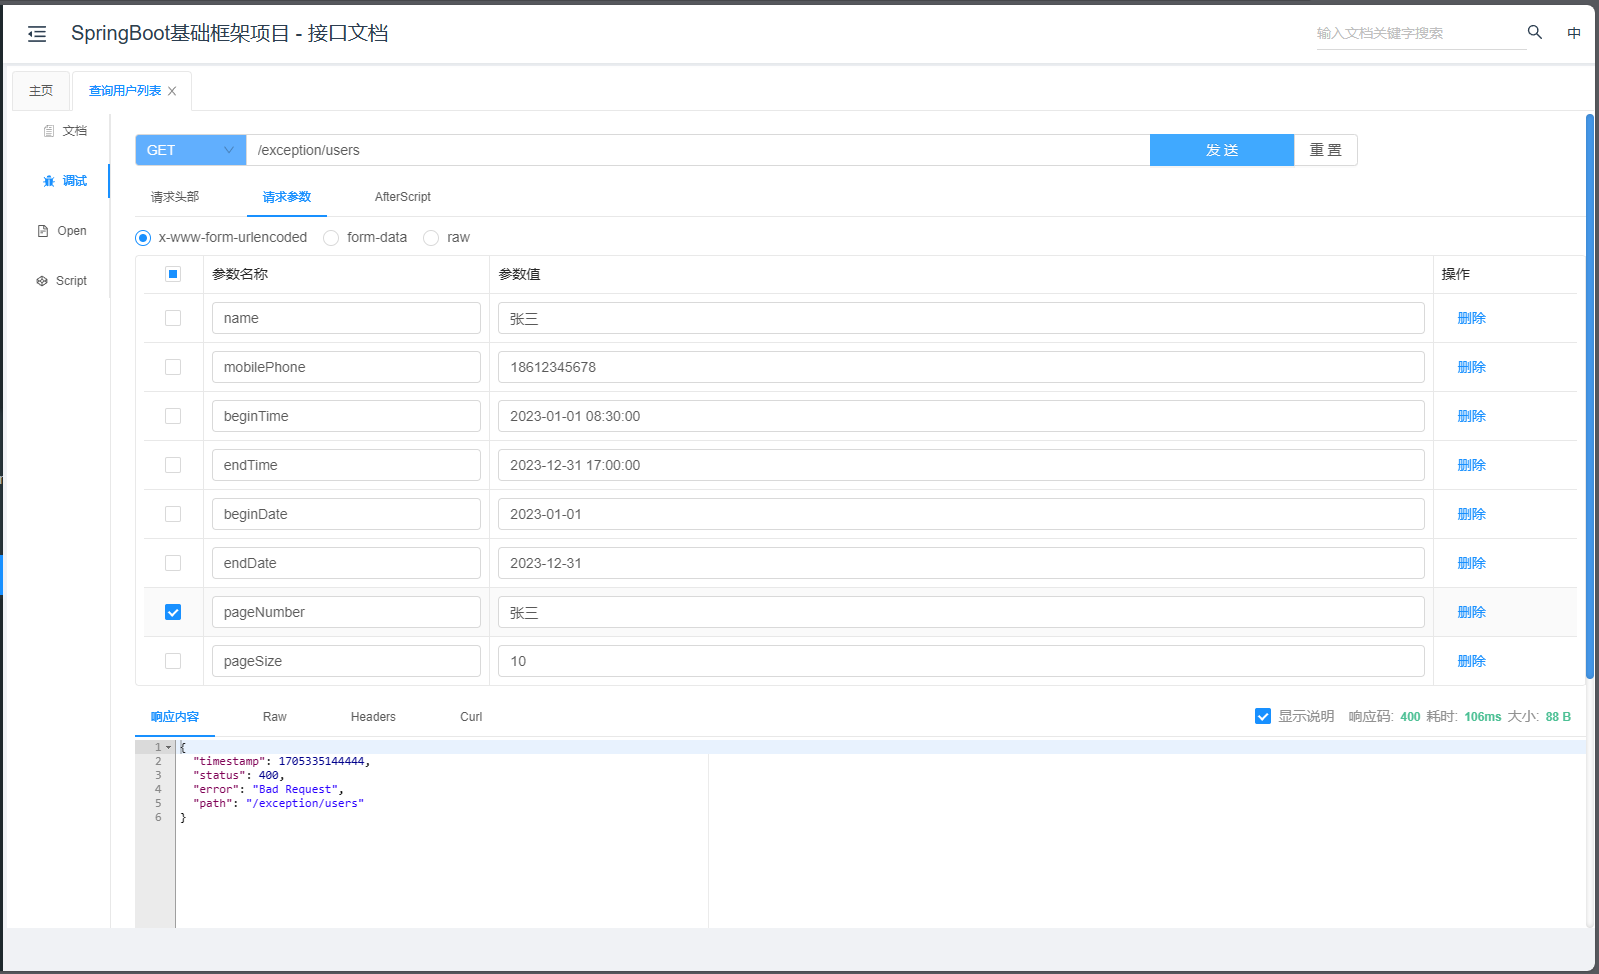Click the 106ms elapsed time value

[1483, 717]
